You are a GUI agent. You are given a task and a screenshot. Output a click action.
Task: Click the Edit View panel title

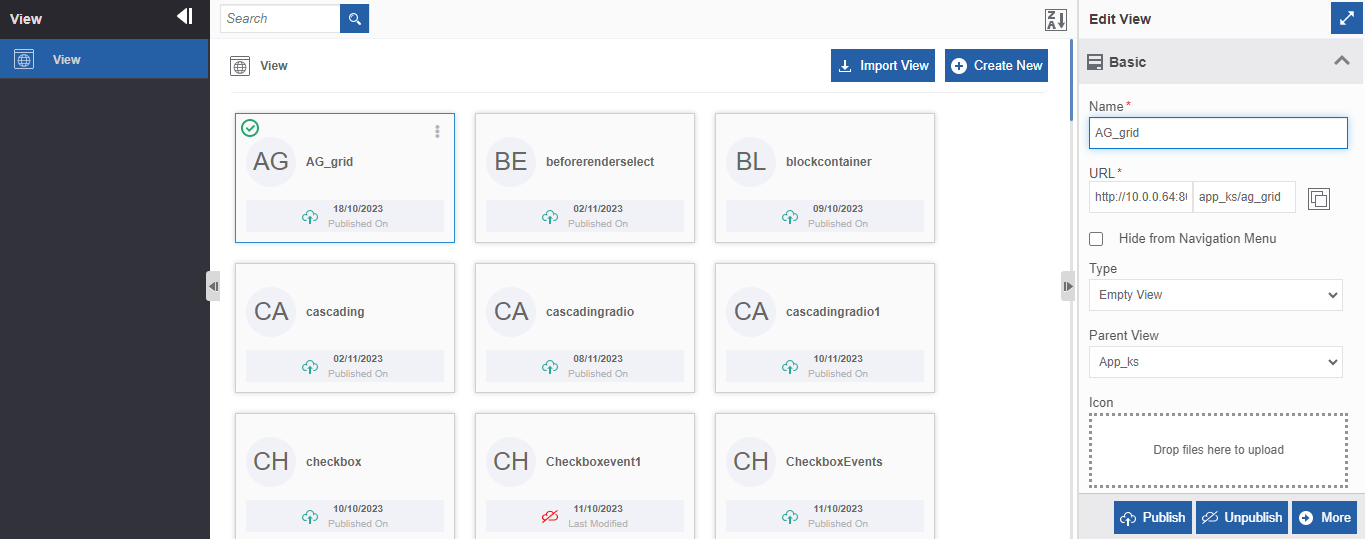point(1120,19)
